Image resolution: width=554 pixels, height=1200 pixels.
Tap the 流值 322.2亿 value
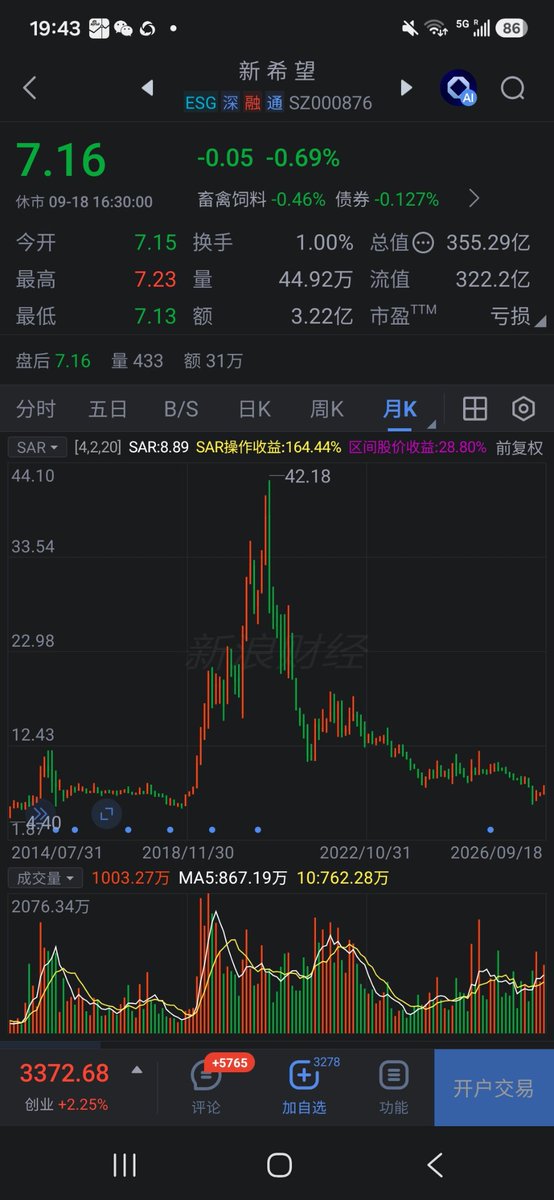(x=493, y=280)
